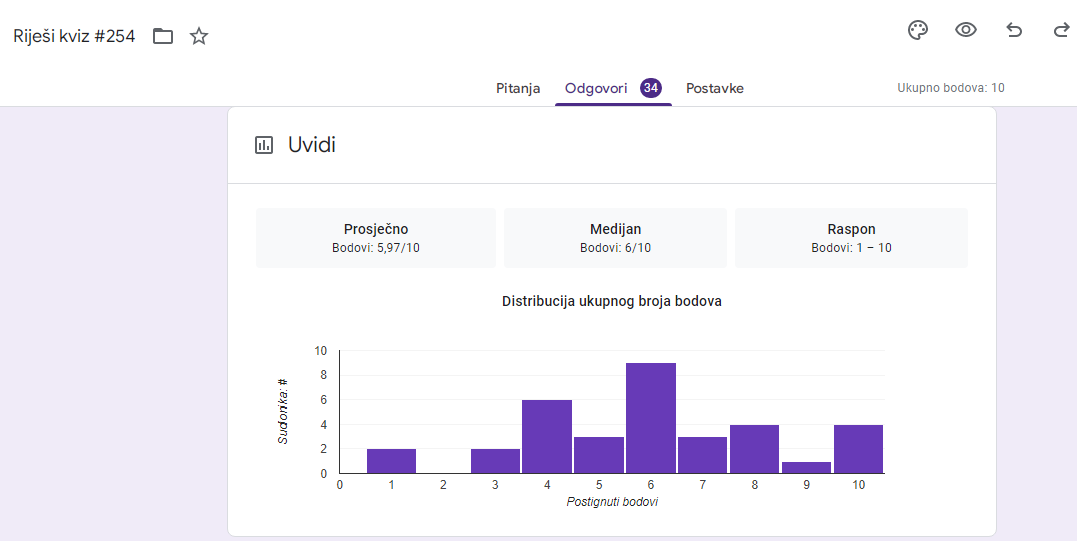Viewport: 1077px width, 541px height.
Task: Click the Ukupno bodova: 10 text
Action: tap(951, 88)
